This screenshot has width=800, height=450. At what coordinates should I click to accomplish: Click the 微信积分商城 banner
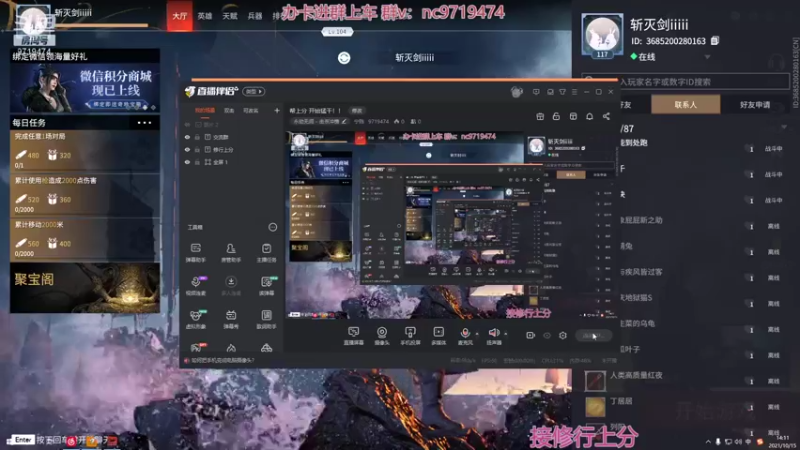click(85, 87)
